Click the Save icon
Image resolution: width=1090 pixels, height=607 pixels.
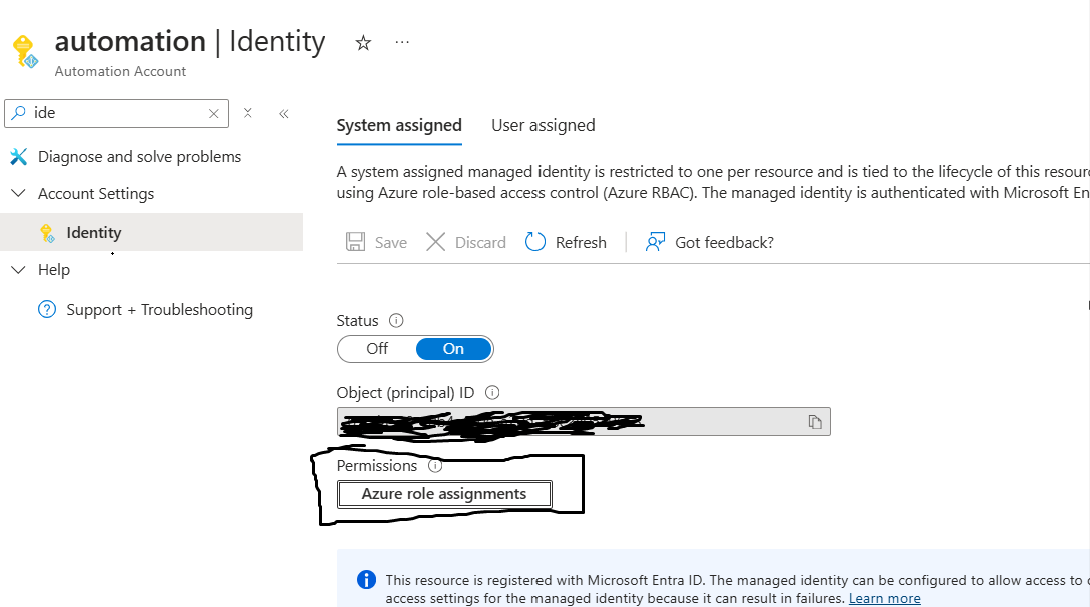[357, 241]
